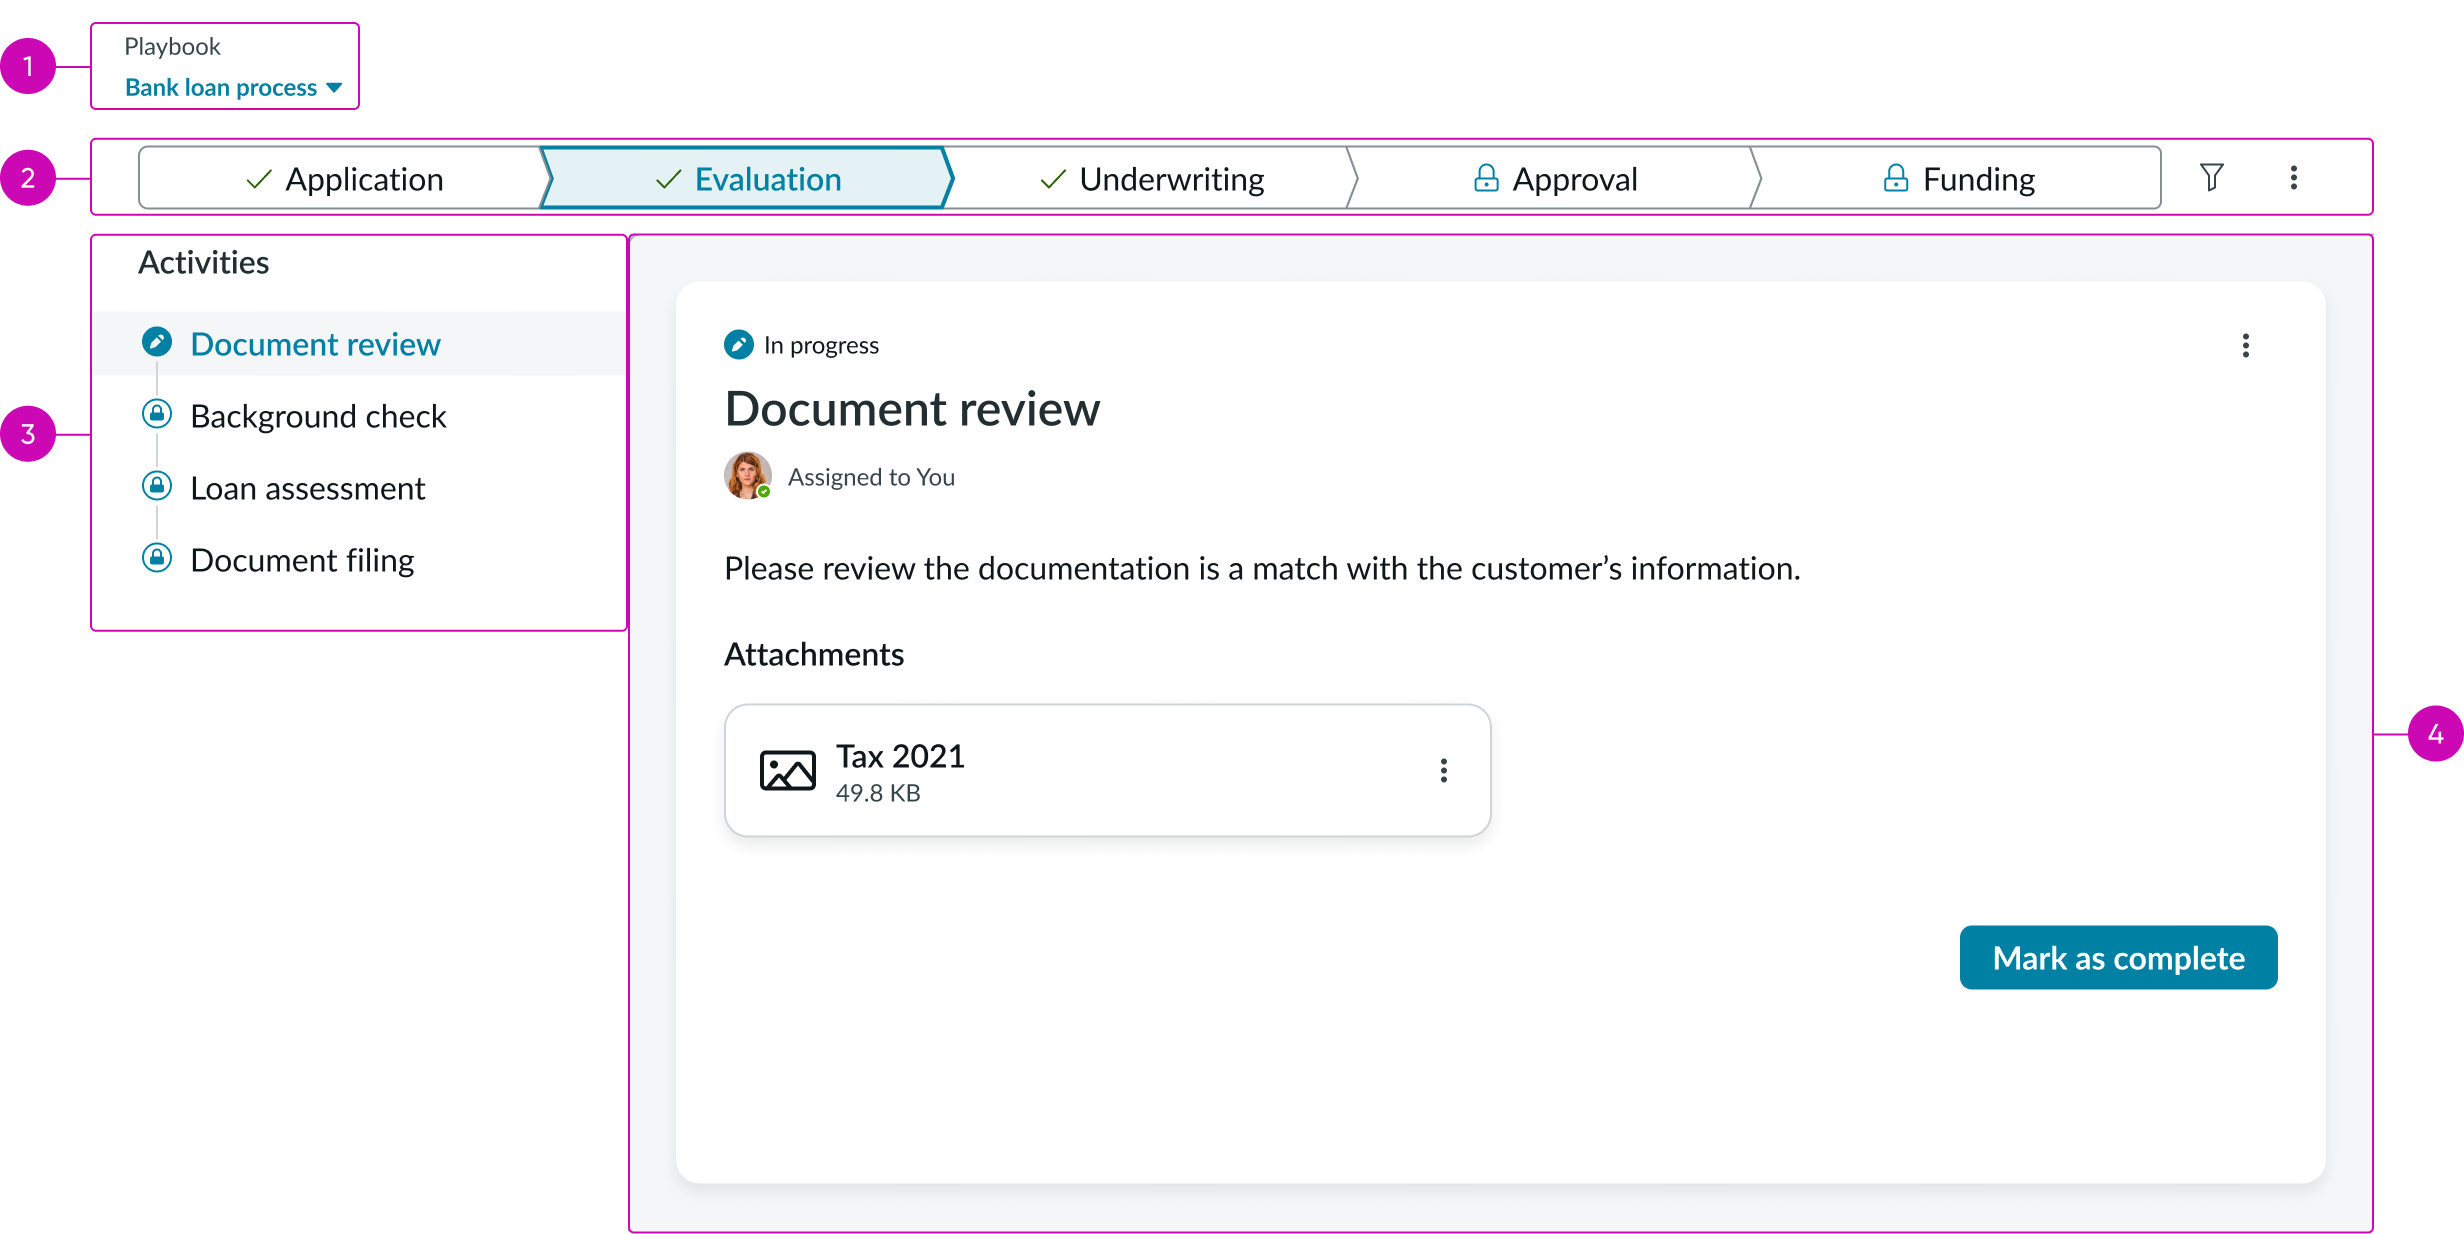Select Loan assessment activity
Screen dimensions: 2464x1234
[307, 489]
